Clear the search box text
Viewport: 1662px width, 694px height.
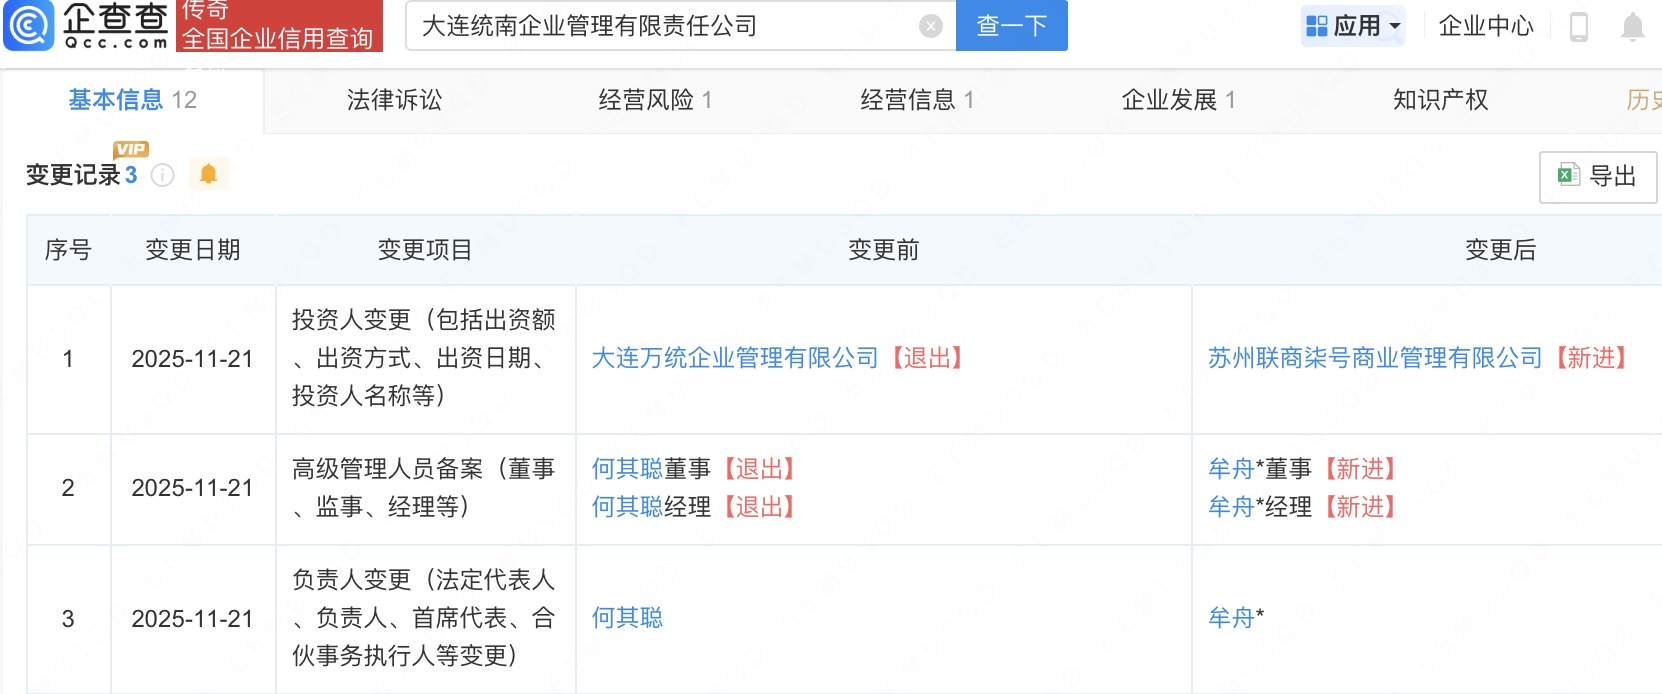(930, 26)
